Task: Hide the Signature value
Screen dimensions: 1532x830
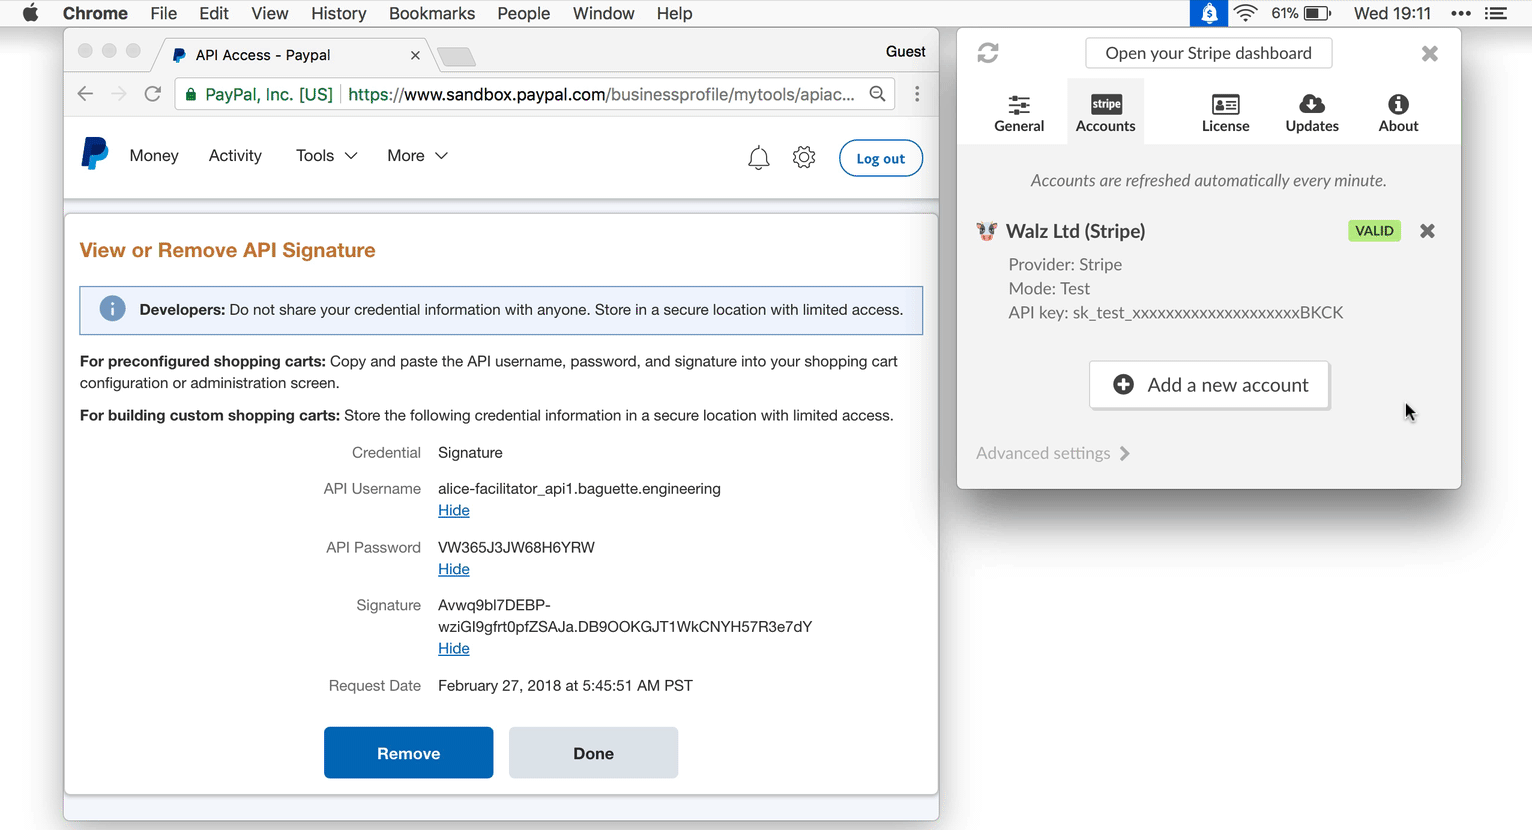Action: [x=453, y=649]
